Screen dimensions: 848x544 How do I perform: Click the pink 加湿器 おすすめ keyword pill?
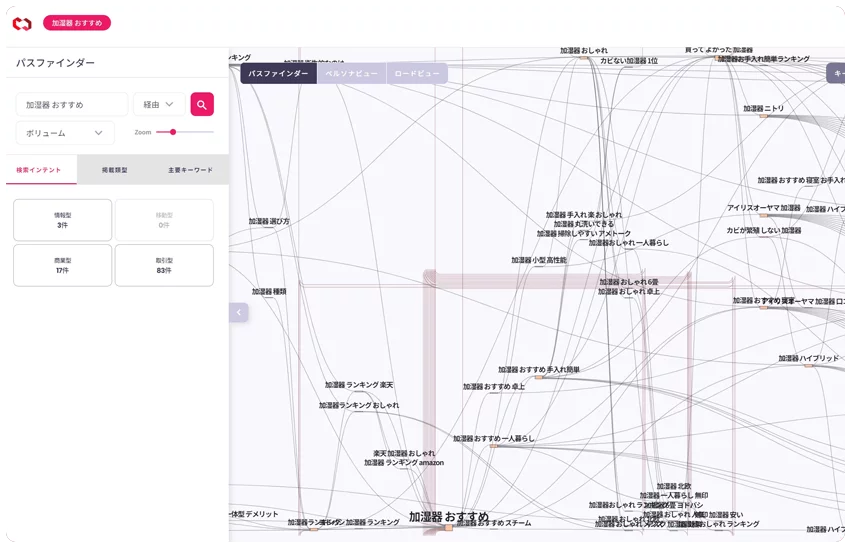(77, 23)
